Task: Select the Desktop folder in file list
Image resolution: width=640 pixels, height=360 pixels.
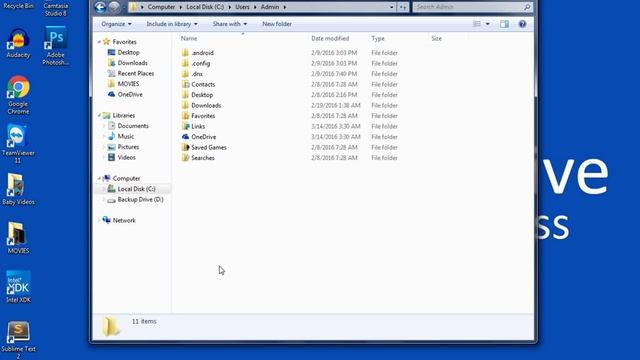Action: [202, 95]
